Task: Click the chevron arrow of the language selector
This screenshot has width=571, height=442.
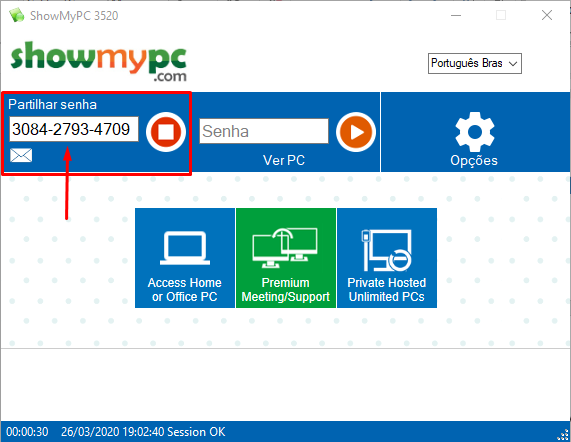Action: pos(513,64)
